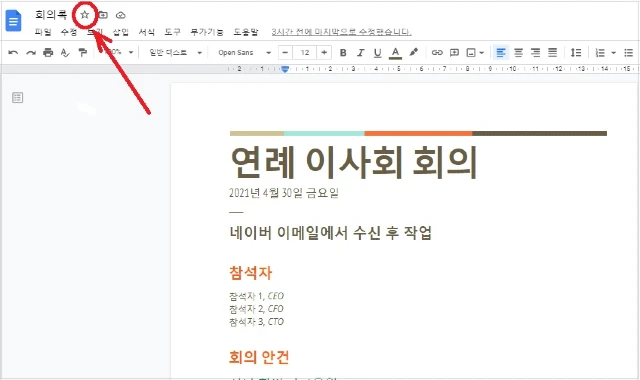Viewport: 640px width, 380px height.
Task: Open the 서식 menu
Action: 147,32
